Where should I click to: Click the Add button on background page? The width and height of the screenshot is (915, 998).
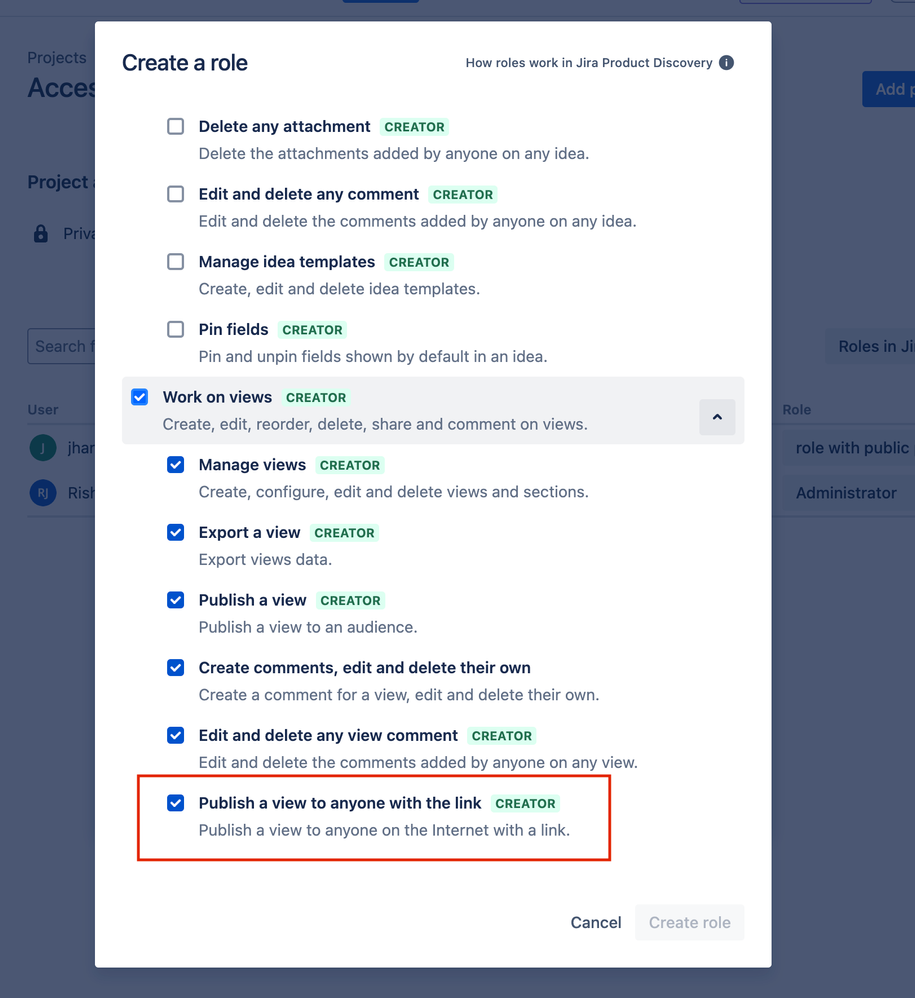pos(889,89)
